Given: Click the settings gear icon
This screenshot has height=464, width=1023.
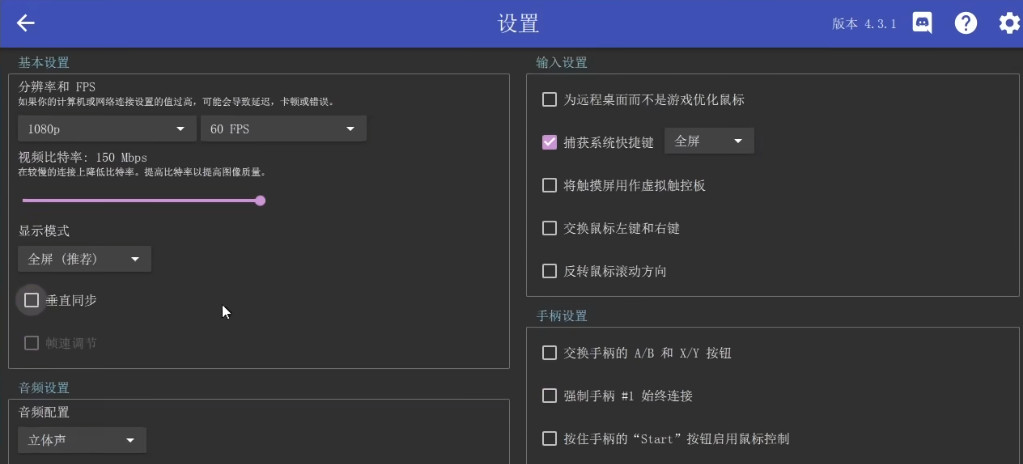Looking at the screenshot, I should 1008,23.
